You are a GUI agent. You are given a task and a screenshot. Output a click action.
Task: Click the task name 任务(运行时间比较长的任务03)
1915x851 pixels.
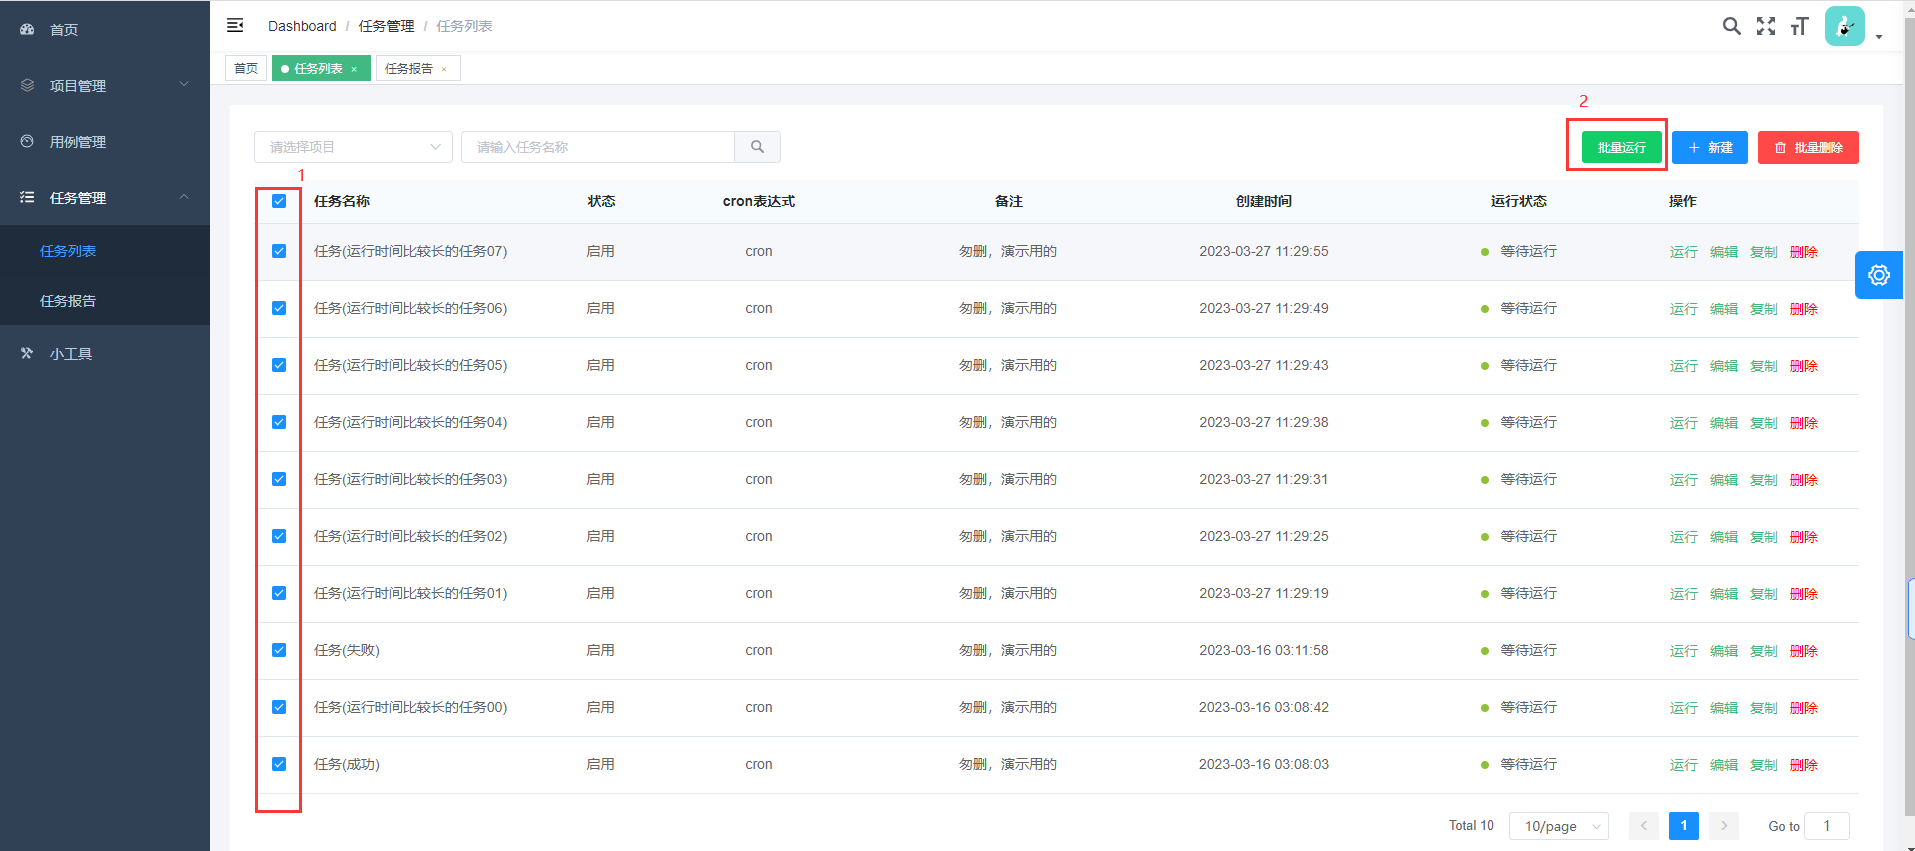point(411,479)
